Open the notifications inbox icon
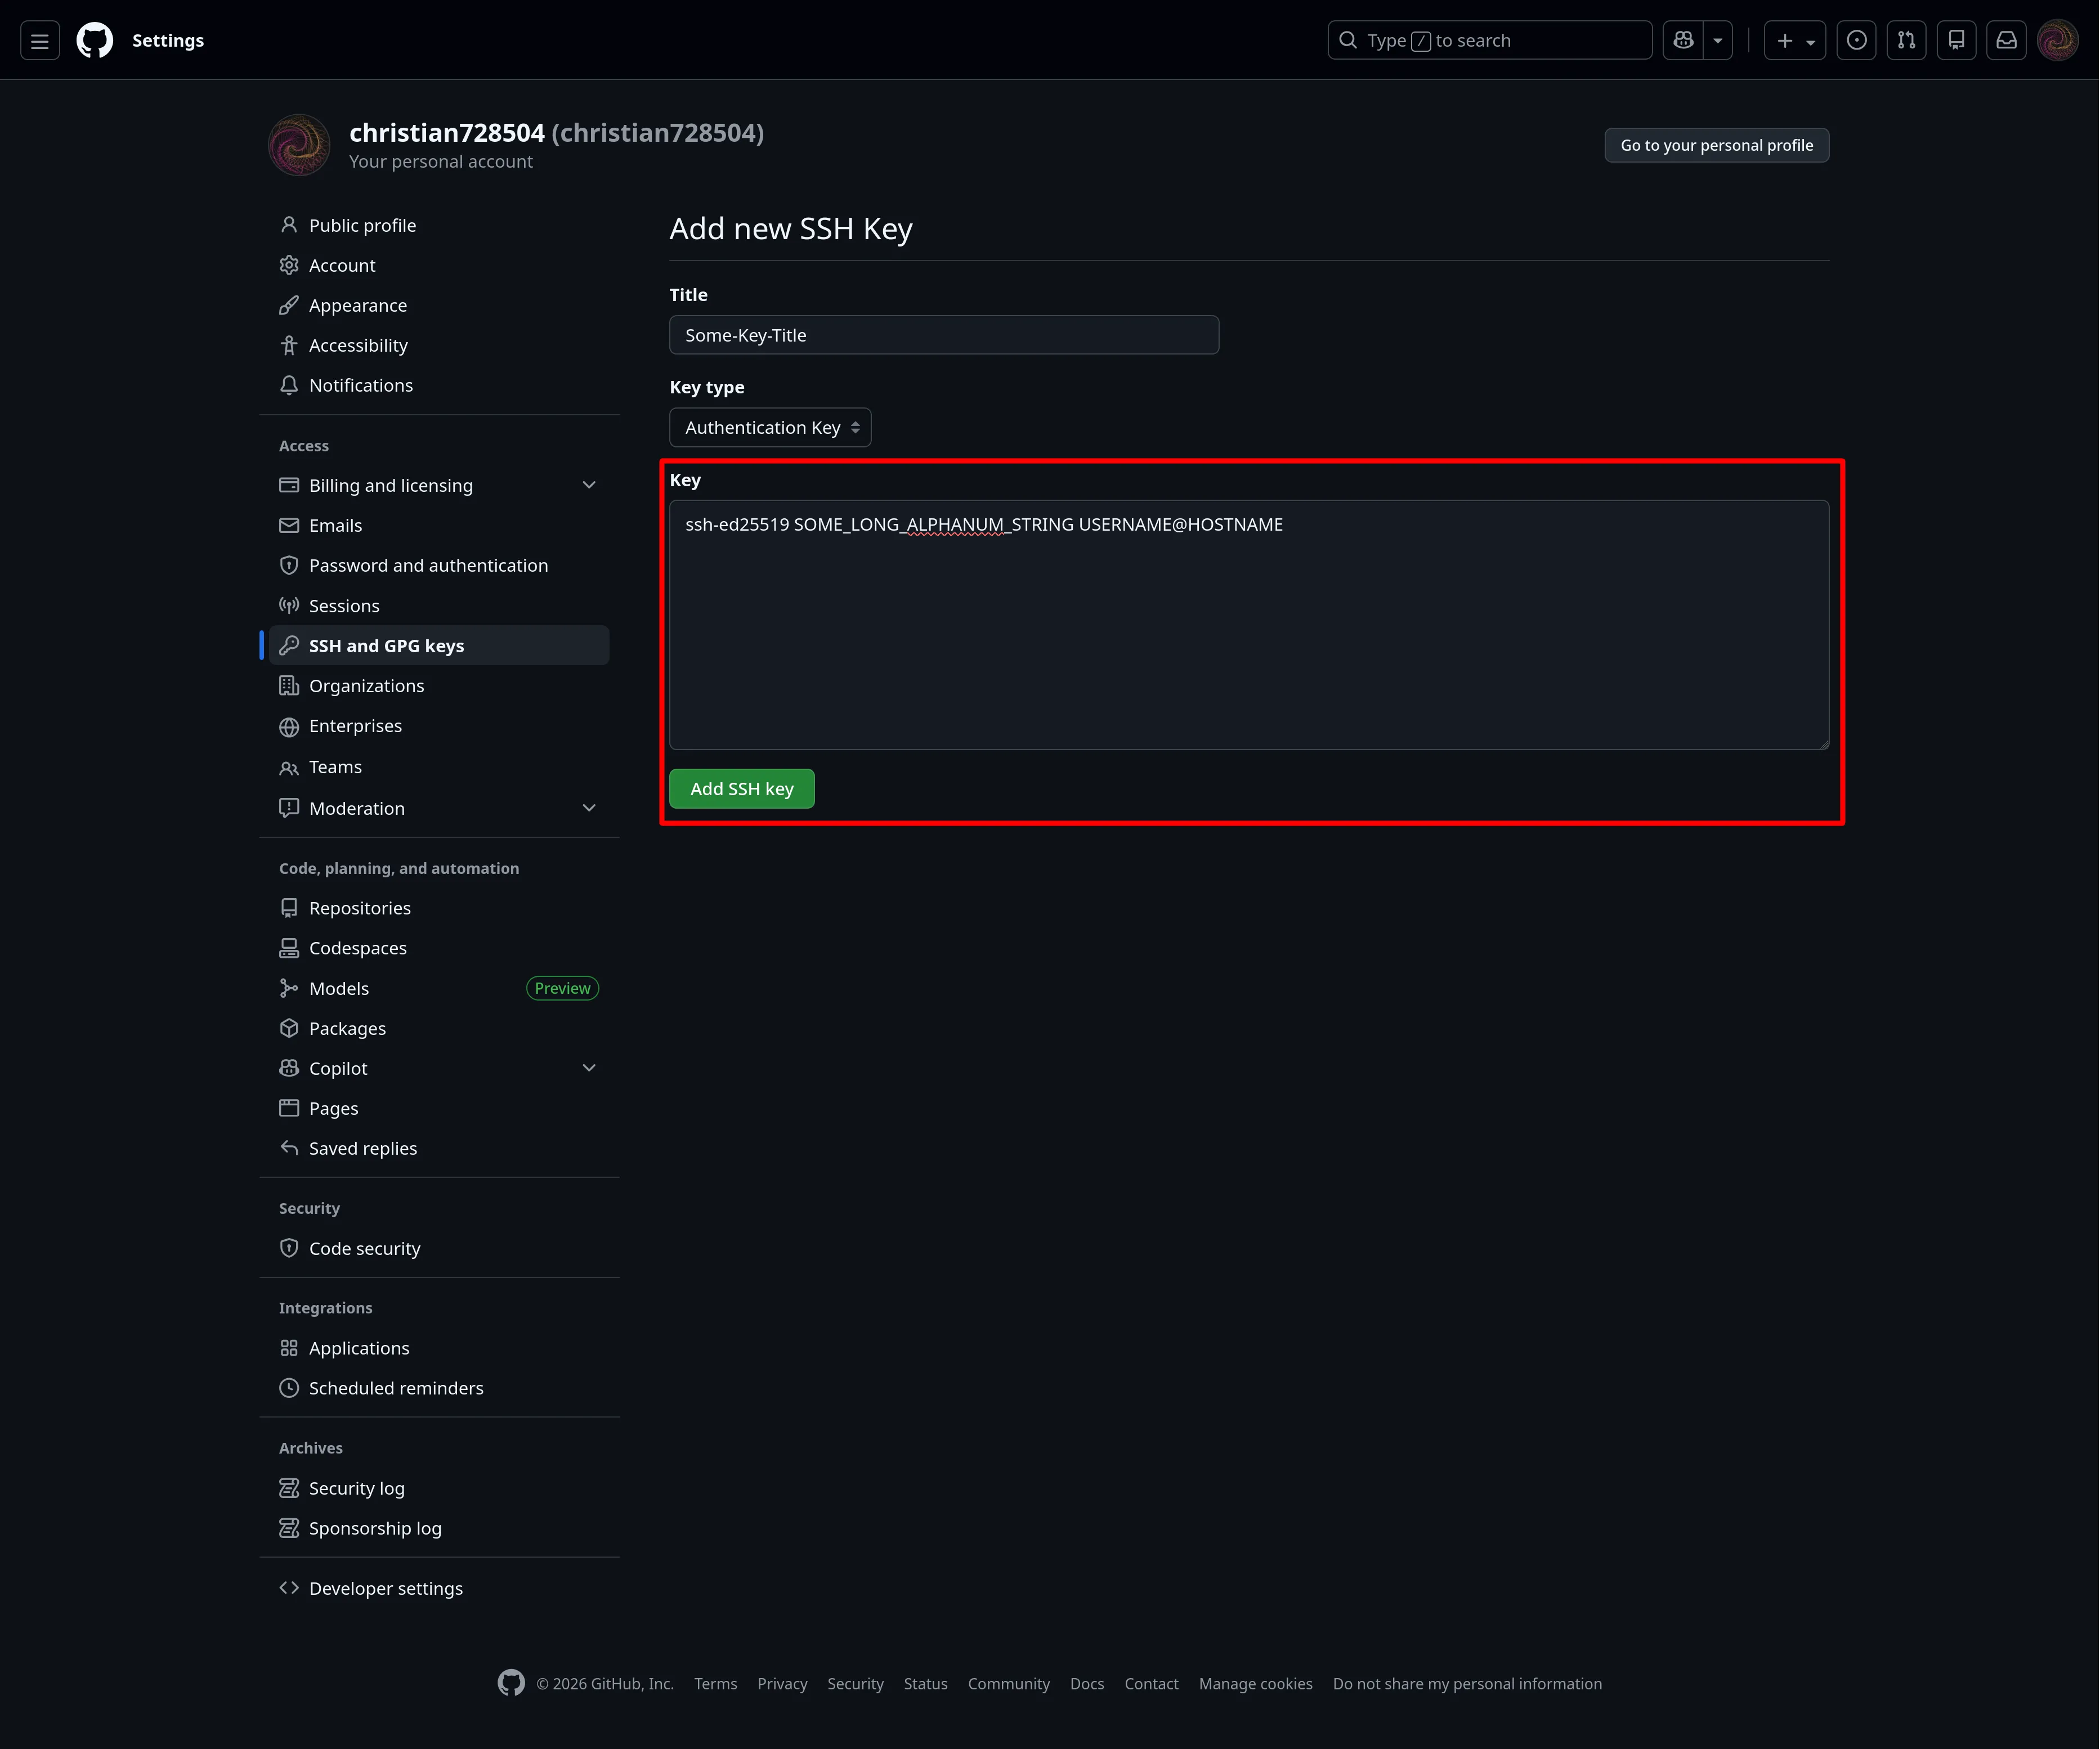 point(2006,41)
